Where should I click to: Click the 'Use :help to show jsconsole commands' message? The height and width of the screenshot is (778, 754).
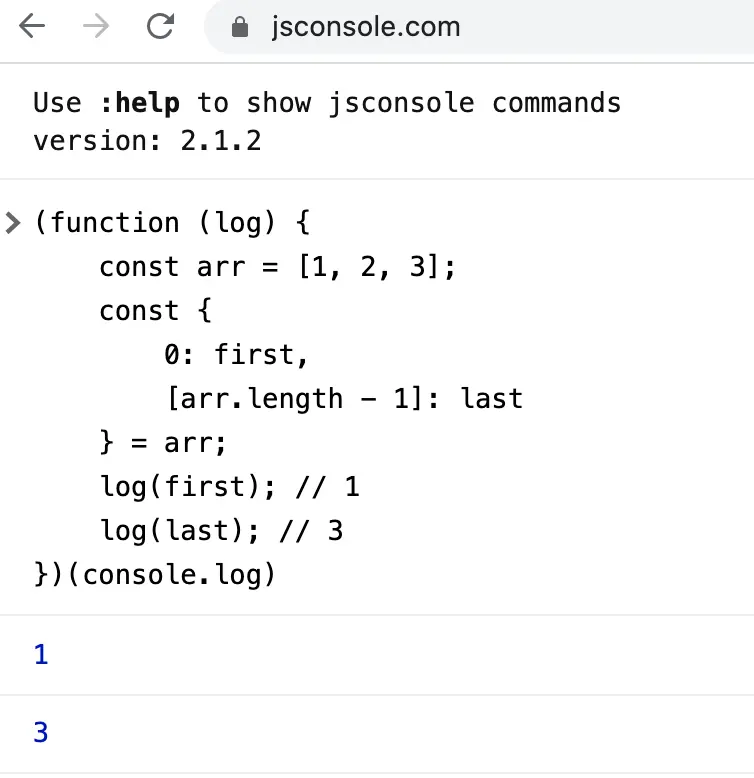[x=327, y=103]
